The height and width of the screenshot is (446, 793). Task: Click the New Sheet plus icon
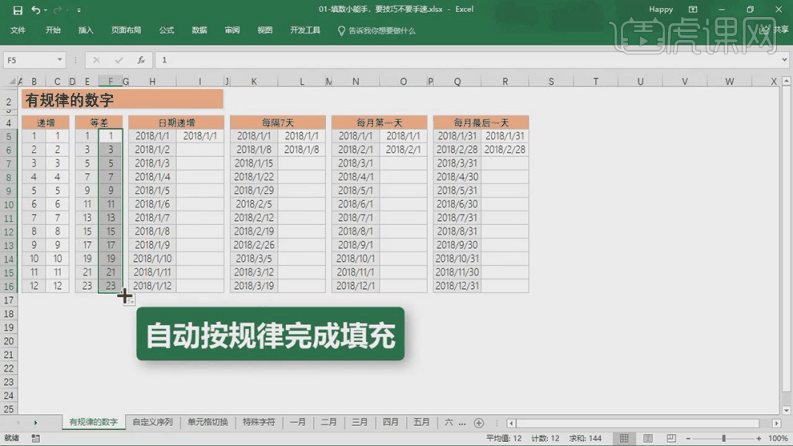pos(479,423)
